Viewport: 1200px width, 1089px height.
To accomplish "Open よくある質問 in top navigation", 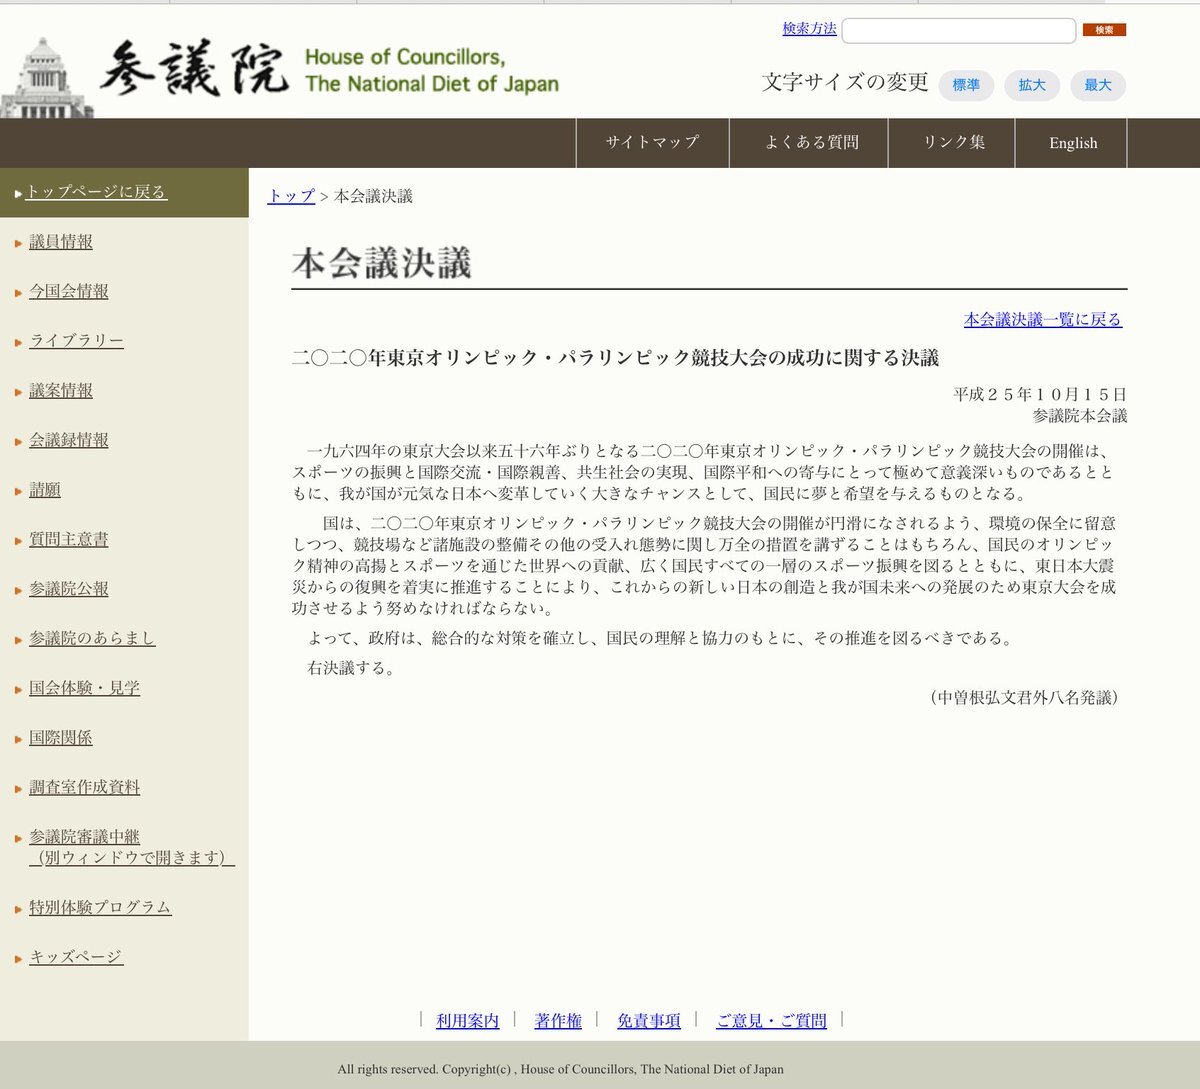I will pyautogui.click(x=811, y=143).
